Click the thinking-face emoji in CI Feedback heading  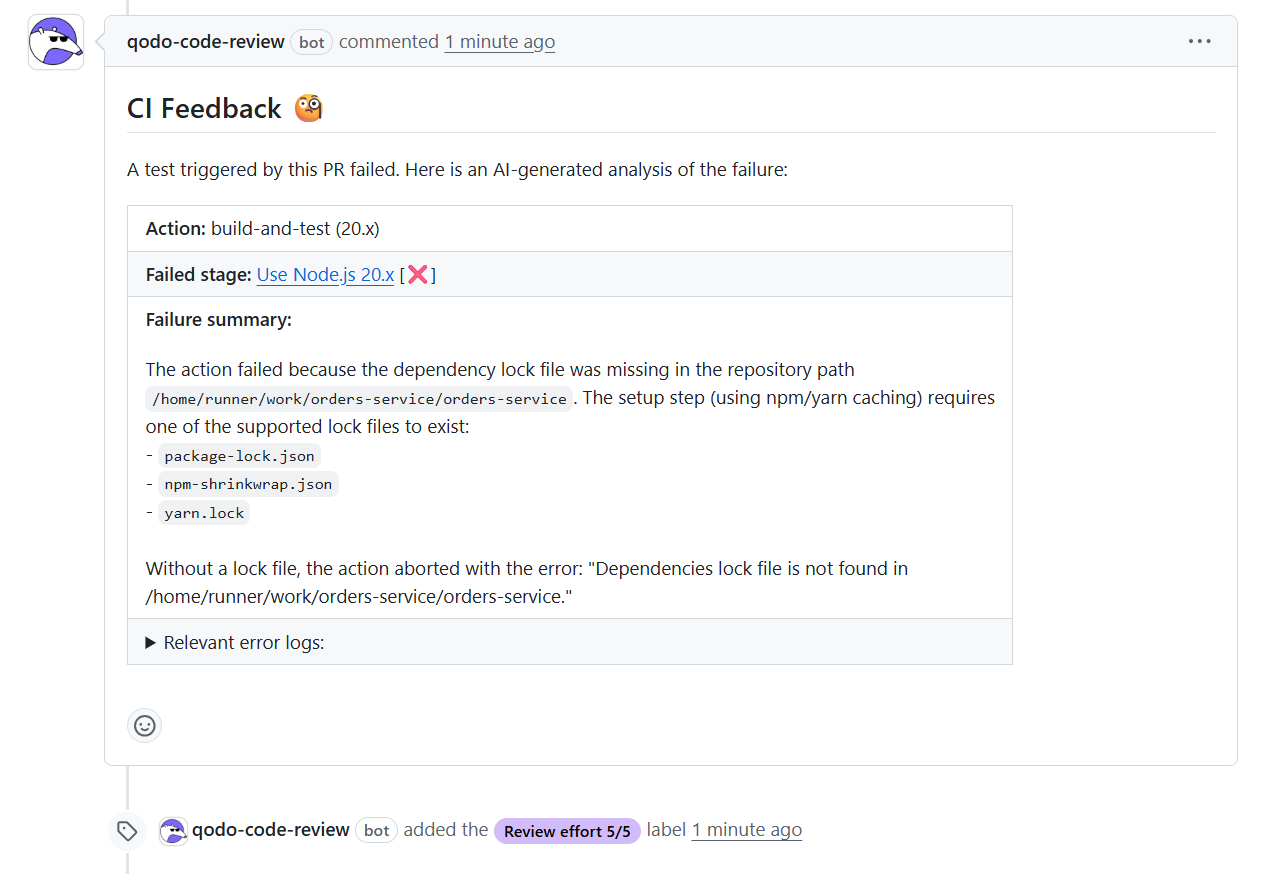click(307, 107)
